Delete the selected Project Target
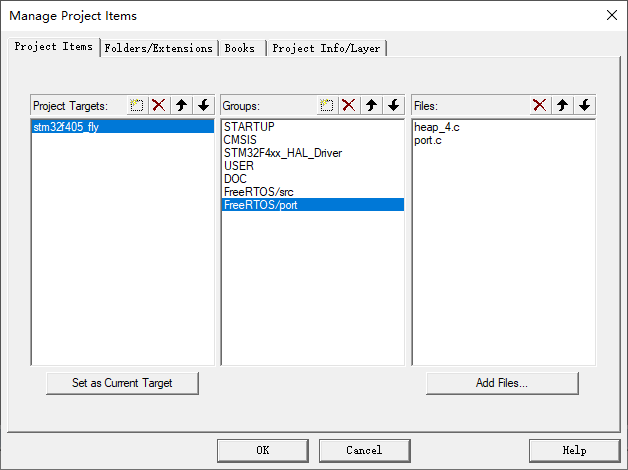This screenshot has height=470, width=628. (x=159, y=106)
